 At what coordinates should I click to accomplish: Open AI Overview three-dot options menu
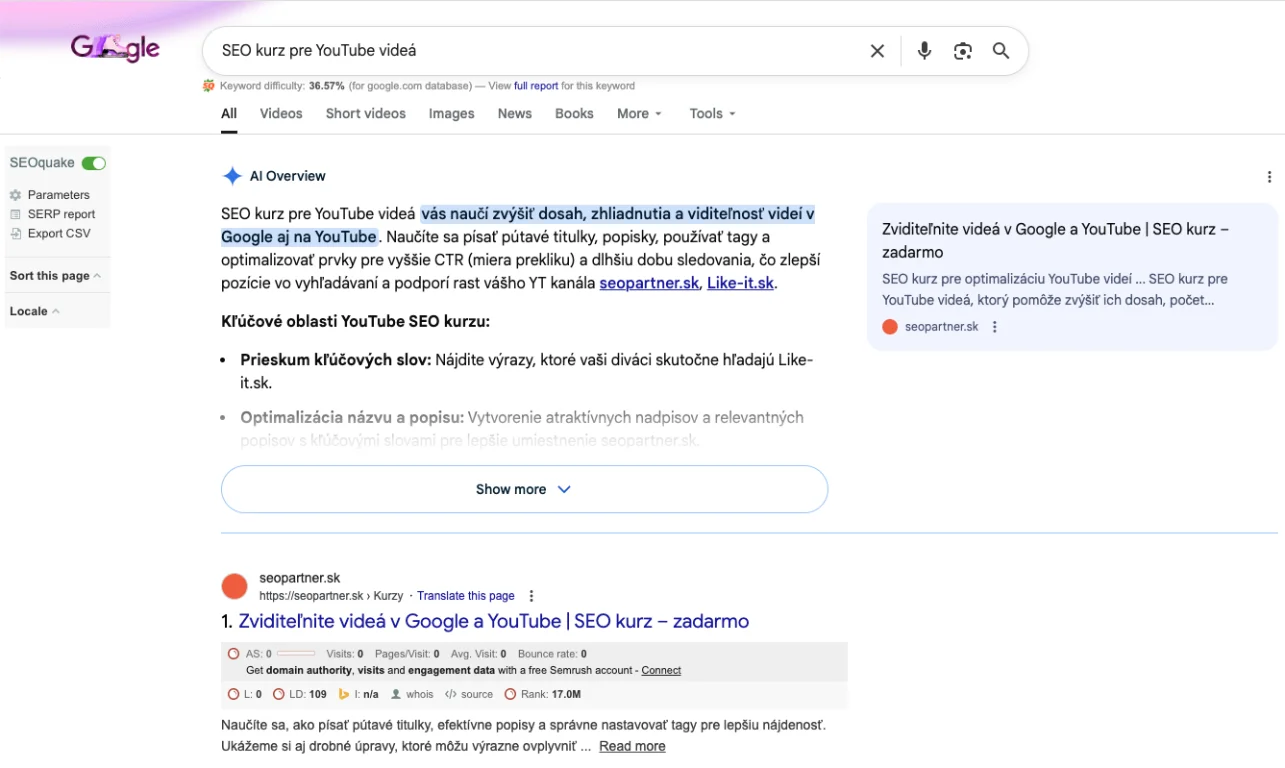pos(1269,177)
